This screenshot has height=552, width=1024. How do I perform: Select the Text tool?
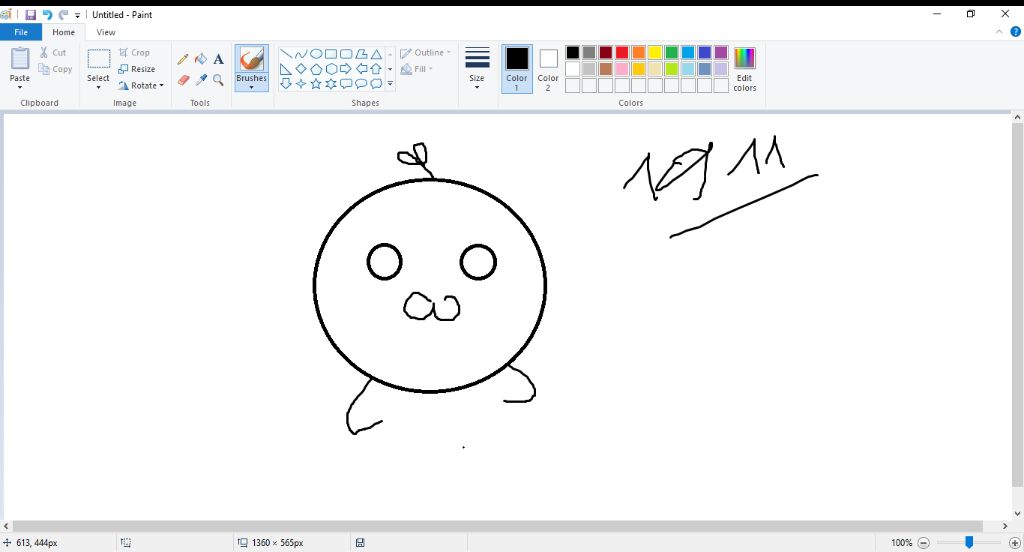(218, 59)
